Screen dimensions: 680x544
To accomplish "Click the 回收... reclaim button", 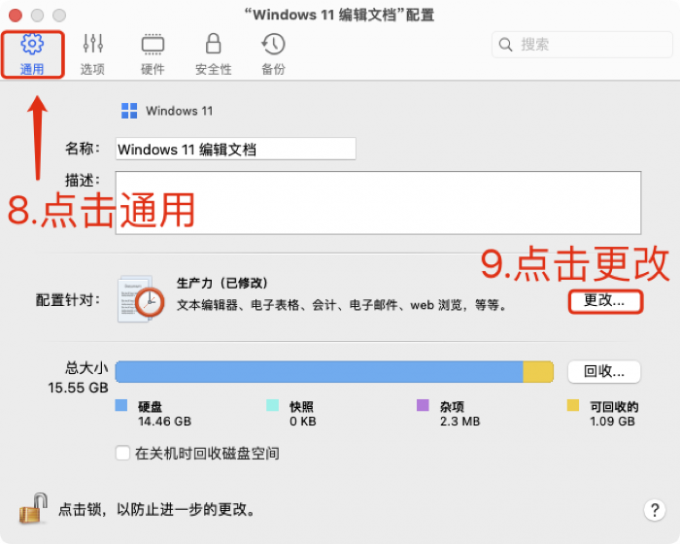I will [x=604, y=372].
